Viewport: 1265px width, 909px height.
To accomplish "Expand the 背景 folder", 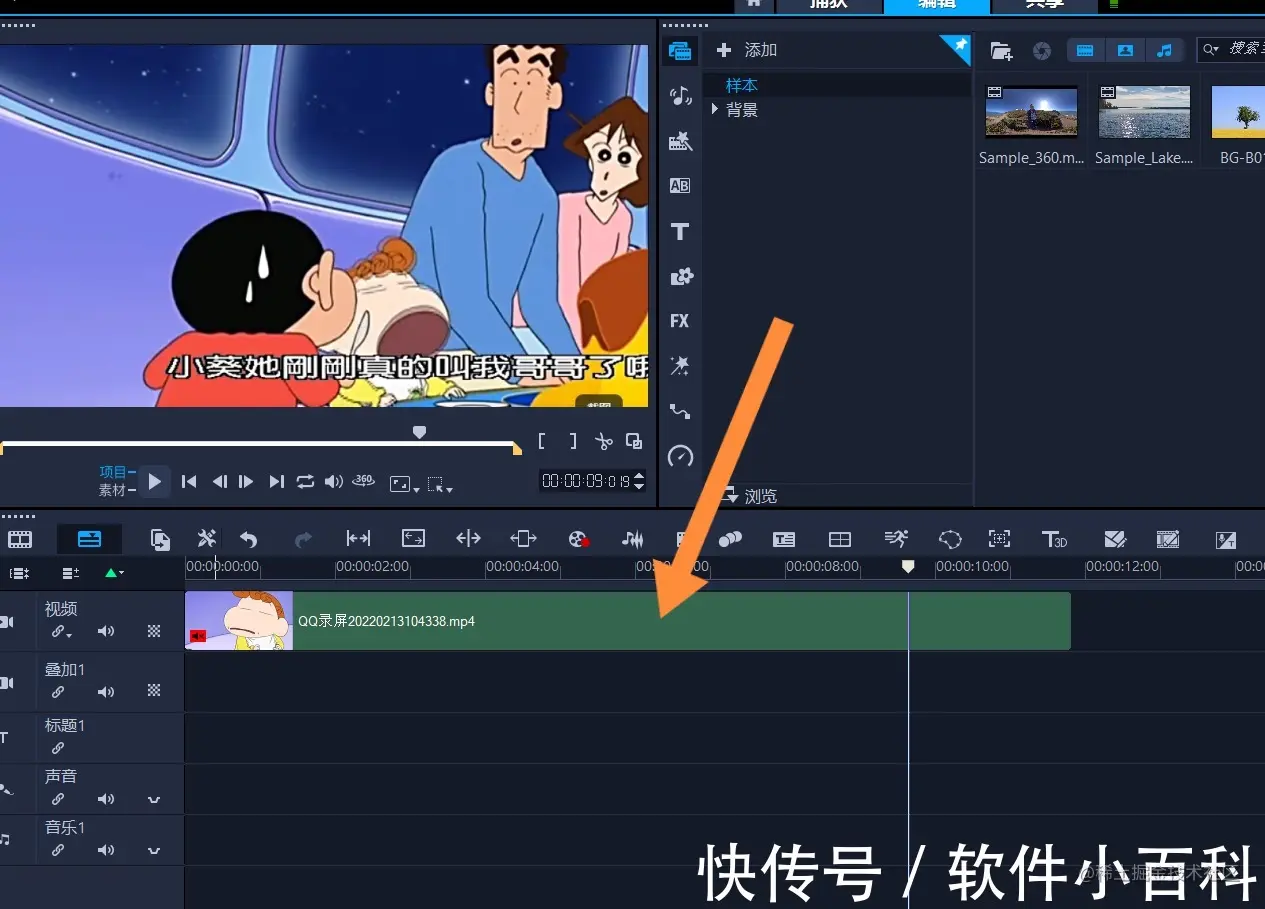I will click(715, 109).
